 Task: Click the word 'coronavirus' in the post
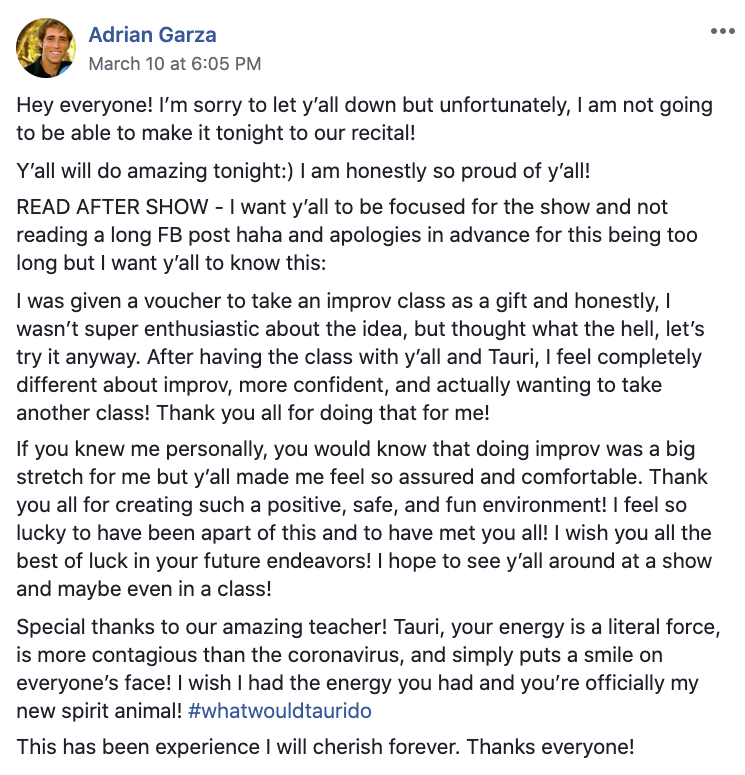pos(344,655)
